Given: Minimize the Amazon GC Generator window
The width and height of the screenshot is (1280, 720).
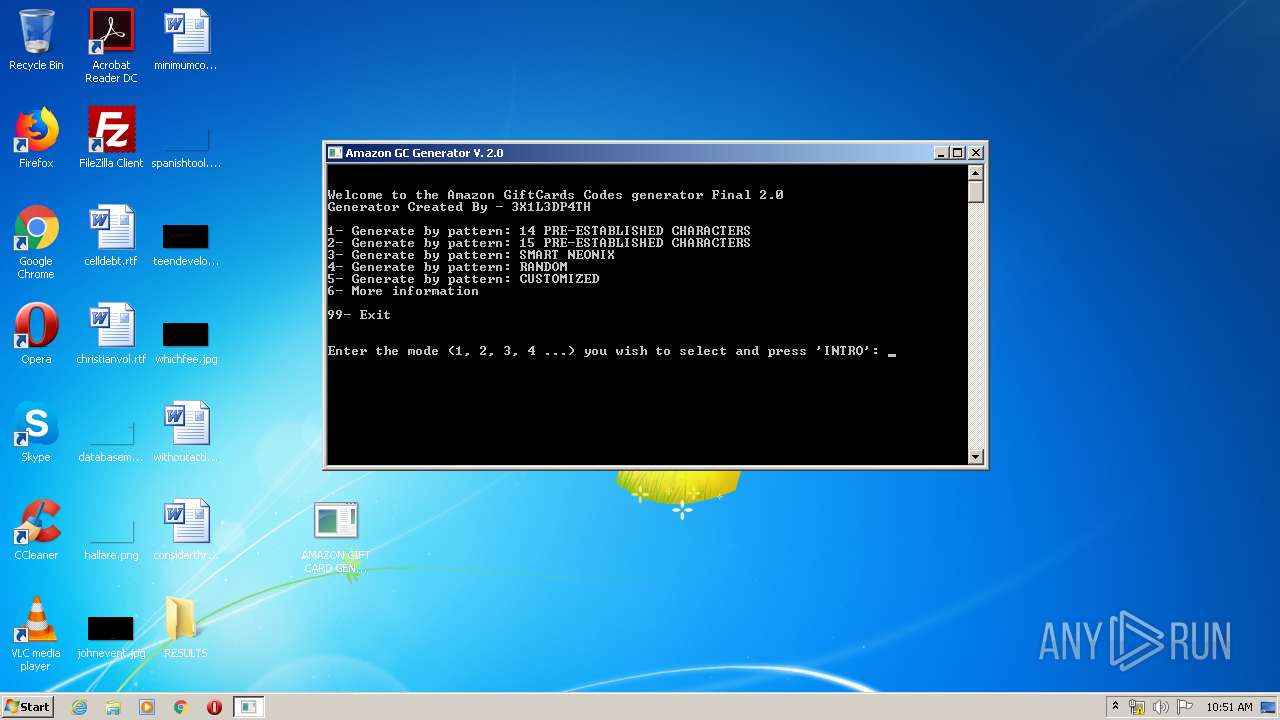Looking at the screenshot, I should pos(941,153).
